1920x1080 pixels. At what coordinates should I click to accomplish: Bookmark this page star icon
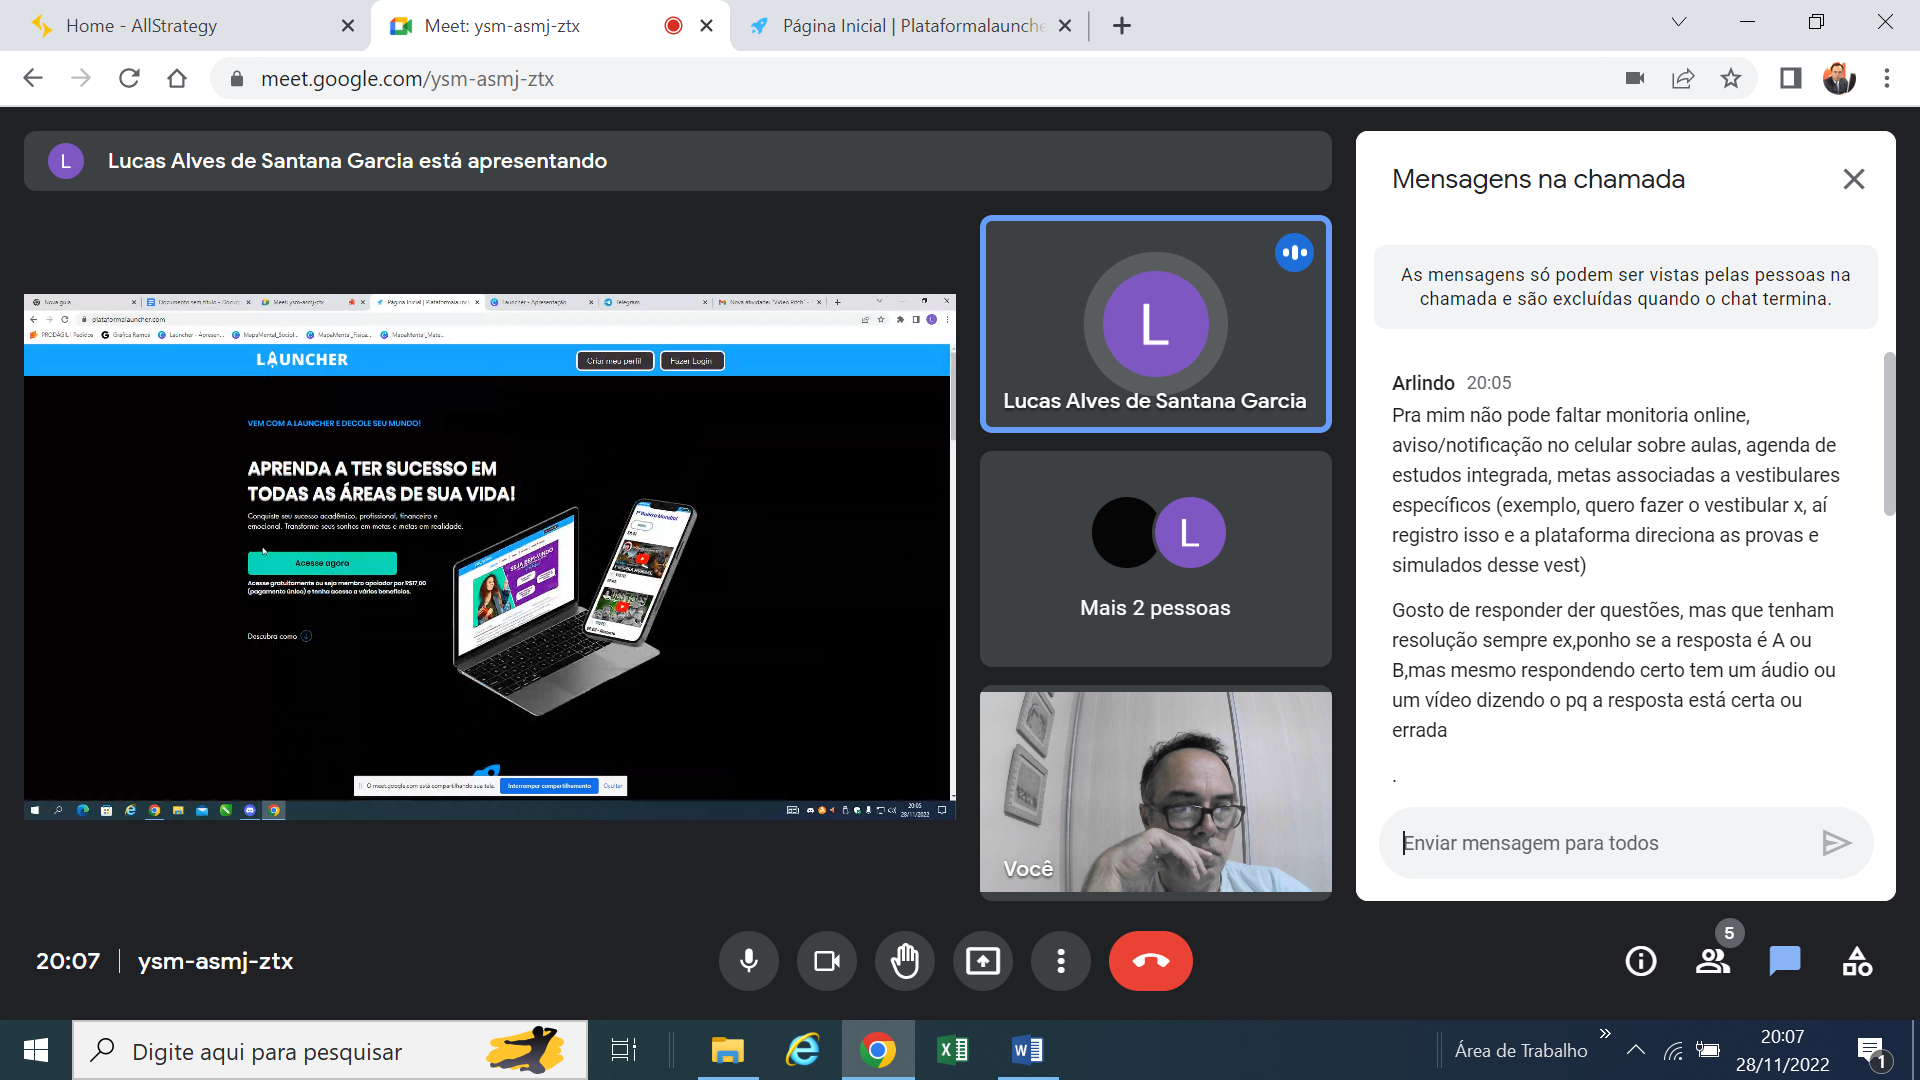1731,78
